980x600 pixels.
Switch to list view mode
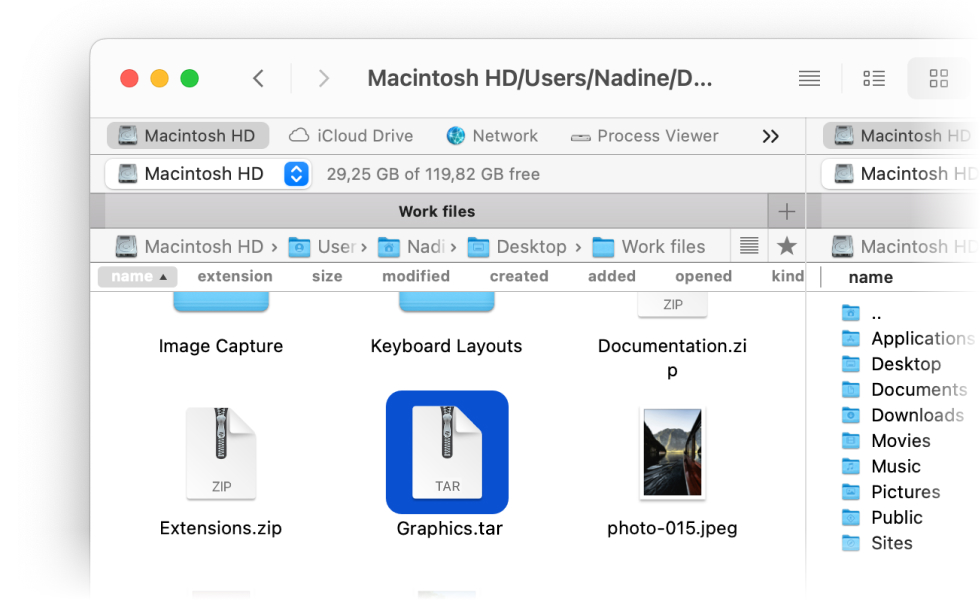pos(809,79)
